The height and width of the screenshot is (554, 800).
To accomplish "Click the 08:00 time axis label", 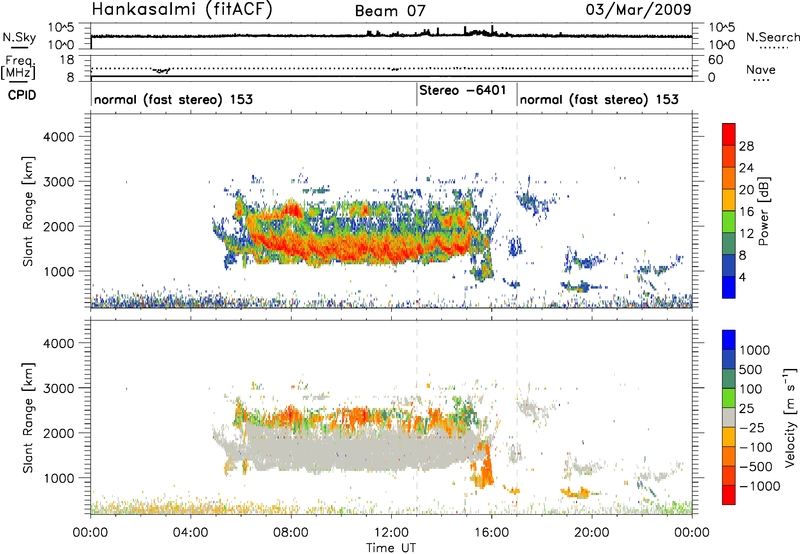I will 291,533.
